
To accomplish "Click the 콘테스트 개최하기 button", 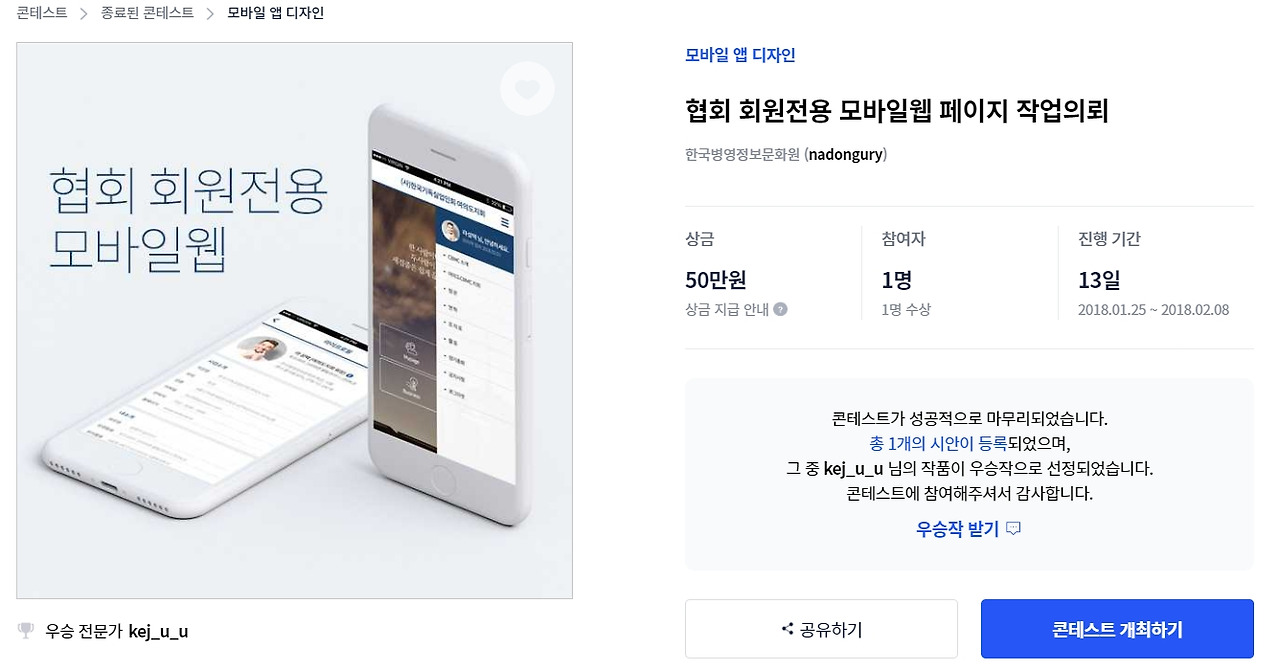I will 1117,629.
